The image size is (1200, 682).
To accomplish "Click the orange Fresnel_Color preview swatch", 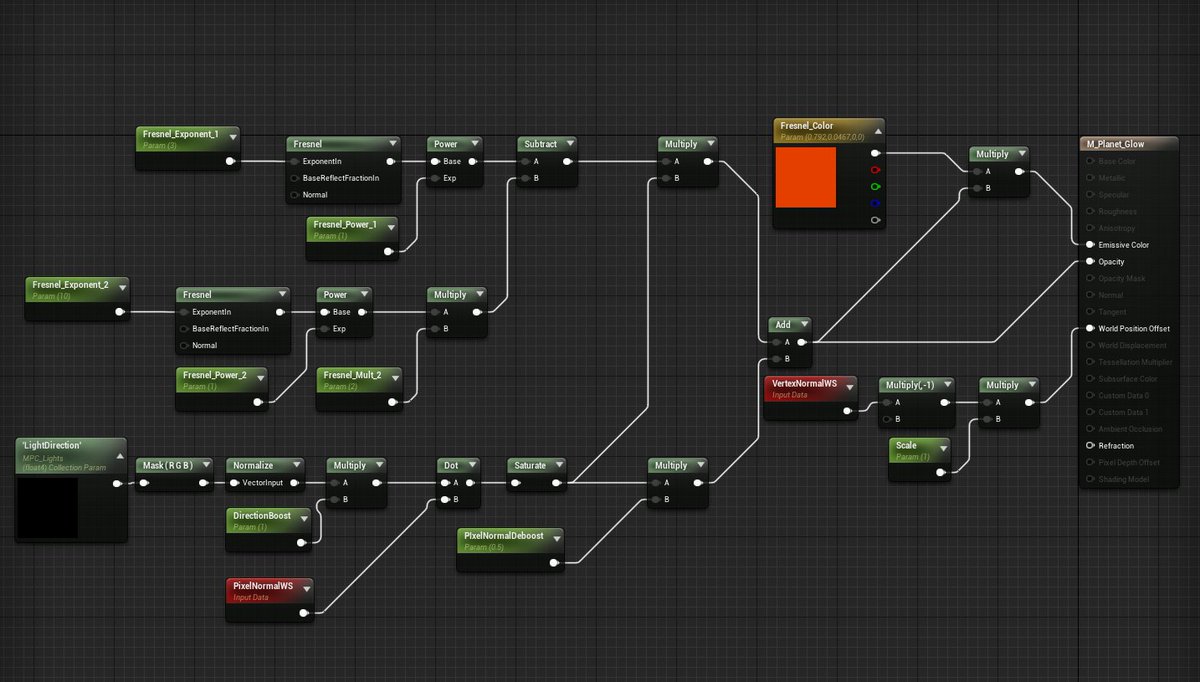I will [x=805, y=178].
